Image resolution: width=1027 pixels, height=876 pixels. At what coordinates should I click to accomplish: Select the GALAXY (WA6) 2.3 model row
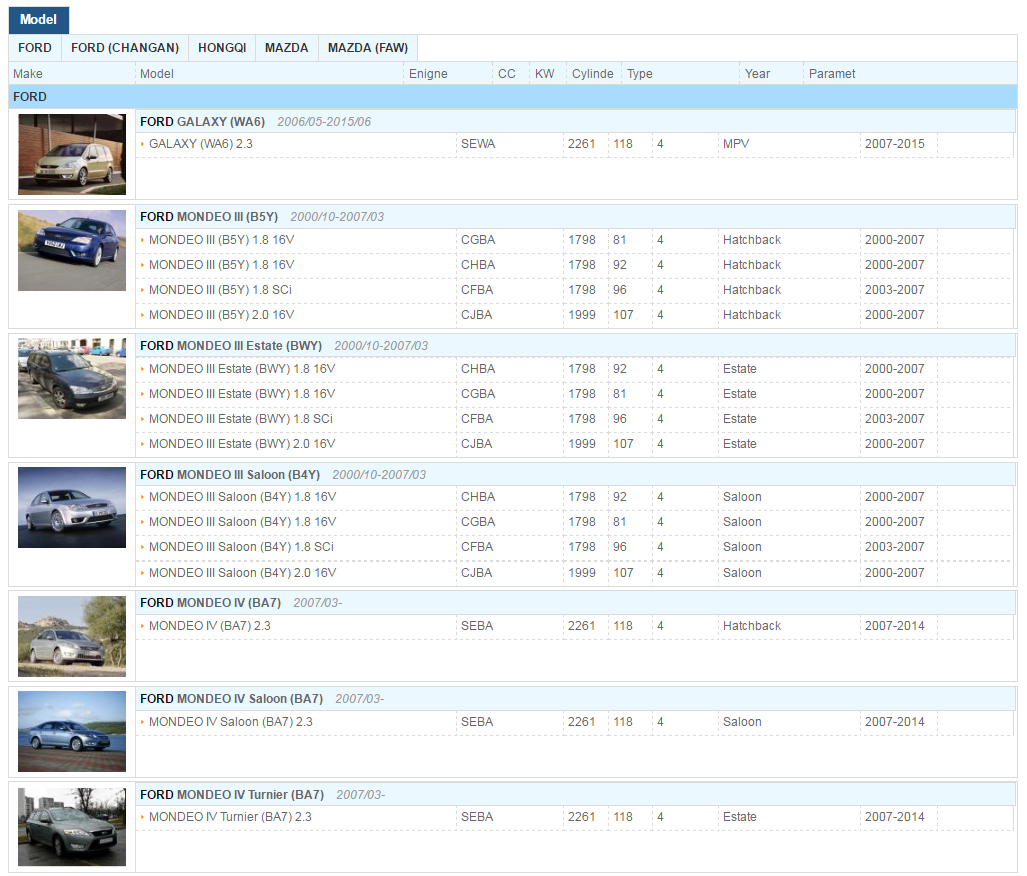coord(576,144)
